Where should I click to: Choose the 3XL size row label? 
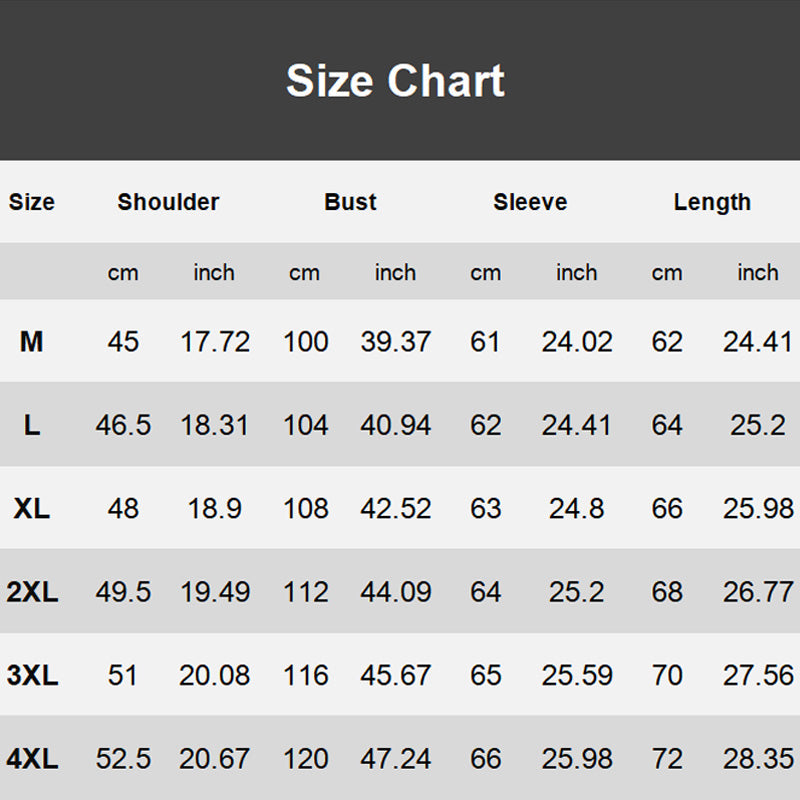(x=32, y=675)
